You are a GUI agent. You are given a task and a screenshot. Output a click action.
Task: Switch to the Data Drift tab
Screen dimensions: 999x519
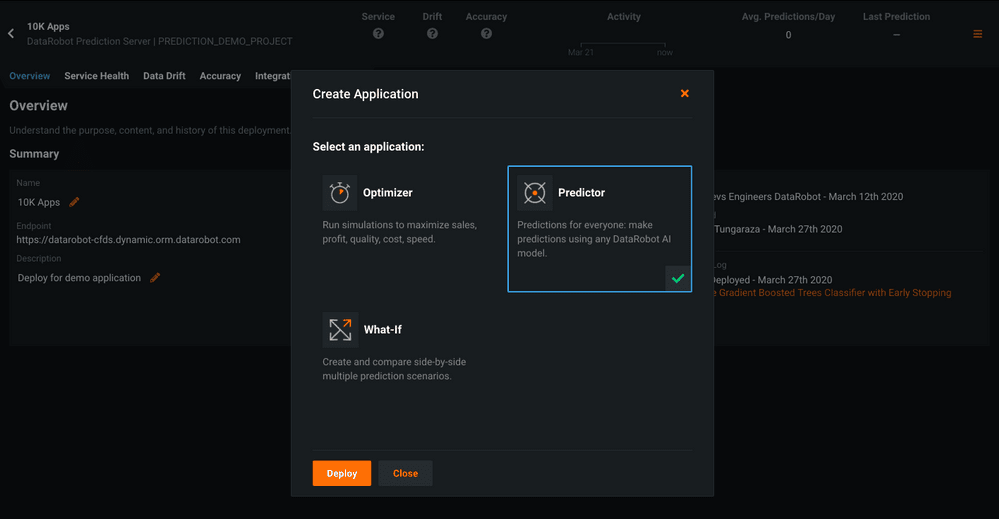[164, 76]
